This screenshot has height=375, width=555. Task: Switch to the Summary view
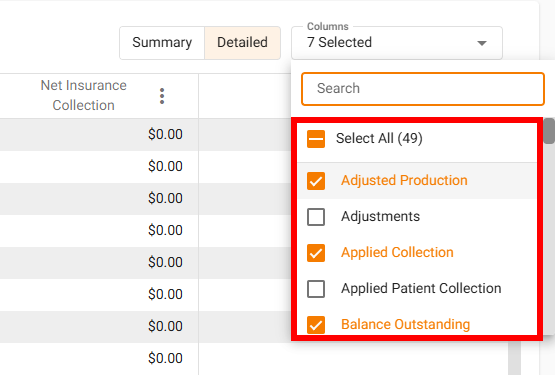click(x=162, y=42)
